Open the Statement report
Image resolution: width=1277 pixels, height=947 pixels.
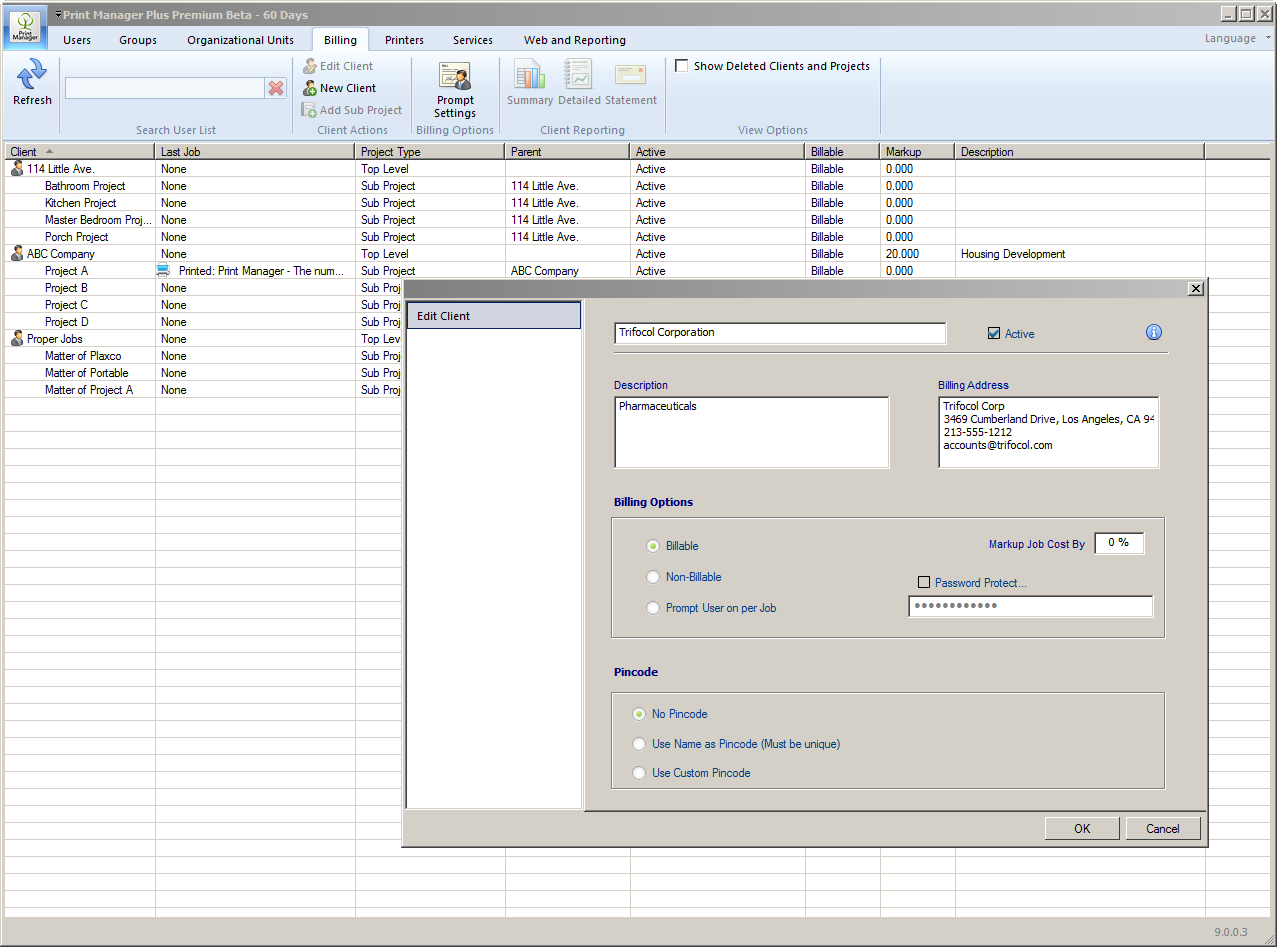[631, 82]
